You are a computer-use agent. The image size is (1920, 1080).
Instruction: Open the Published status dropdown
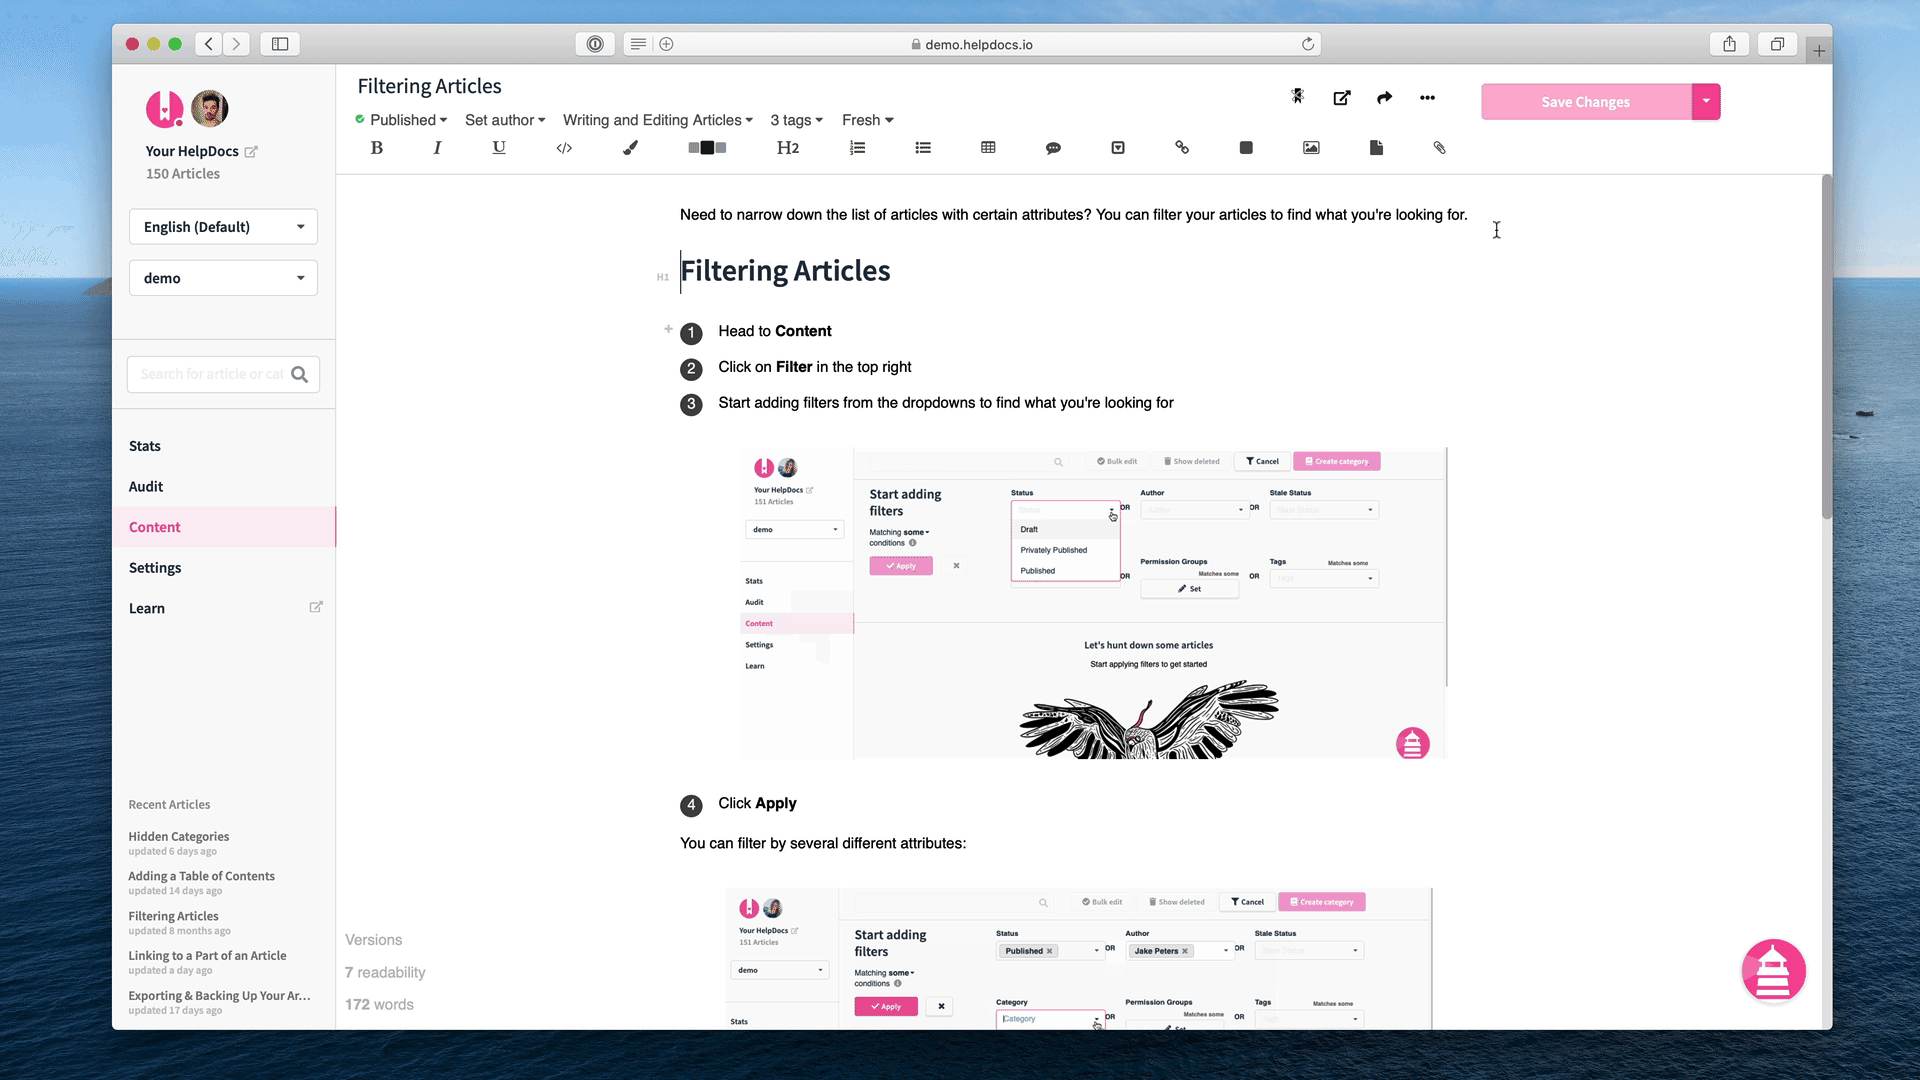click(x=401, y=120)
